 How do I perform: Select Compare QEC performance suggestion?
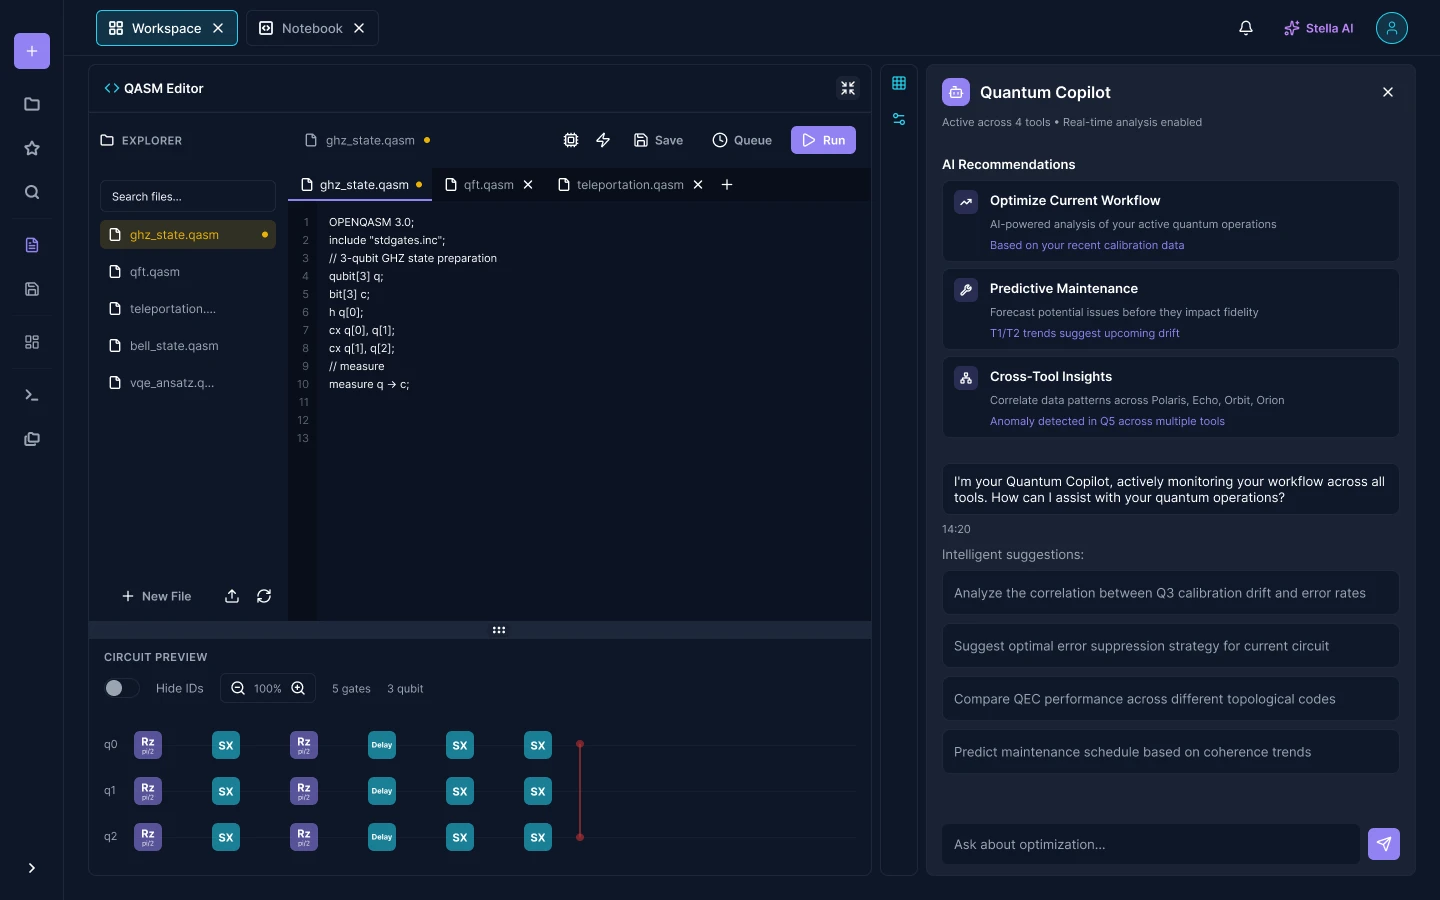click(x=1170, y=699)
